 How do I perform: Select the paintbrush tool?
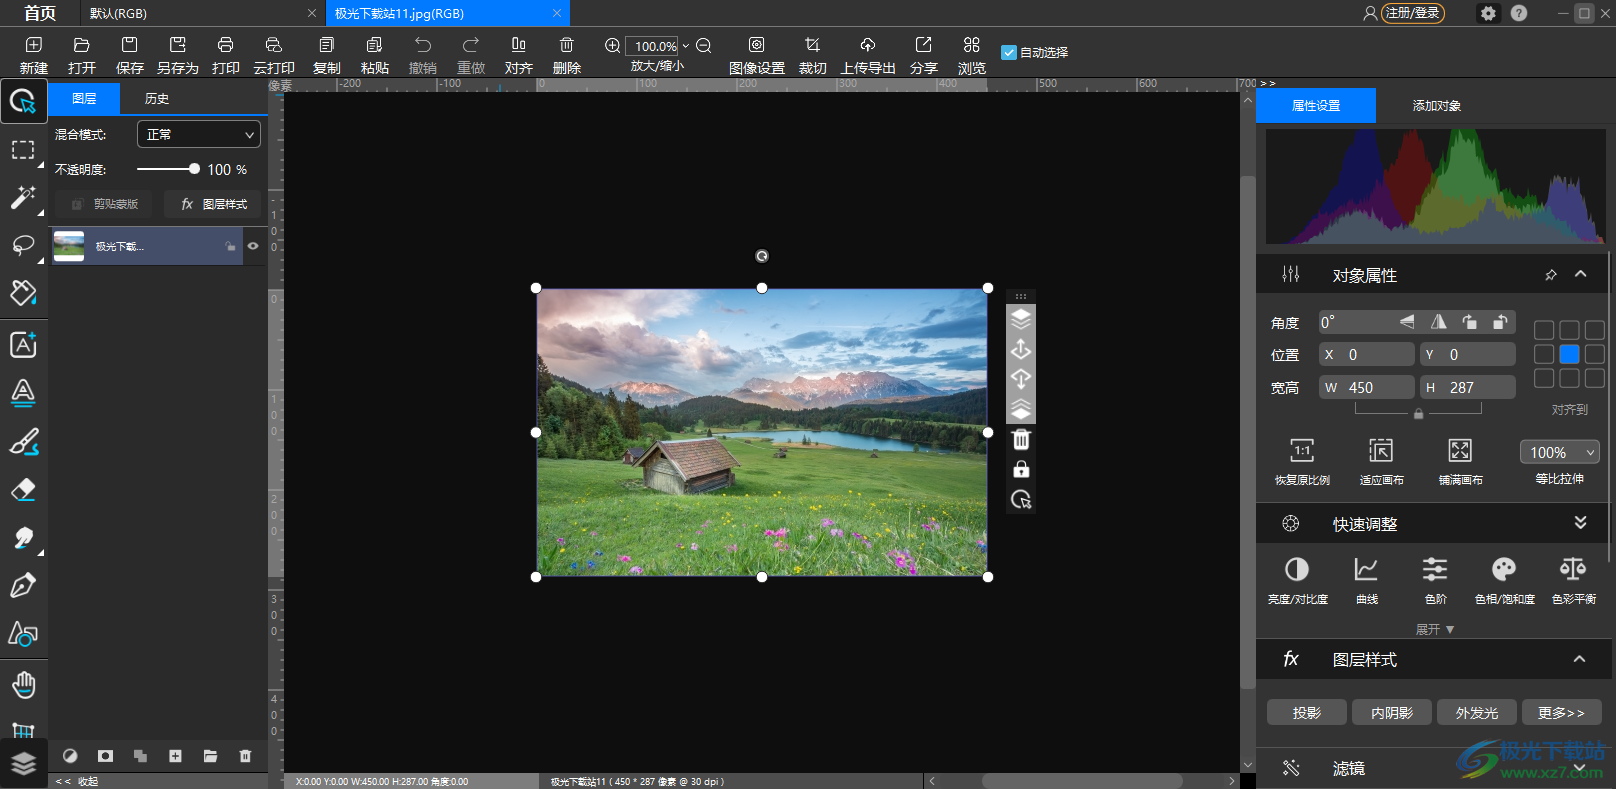click(x=23, y=441)
